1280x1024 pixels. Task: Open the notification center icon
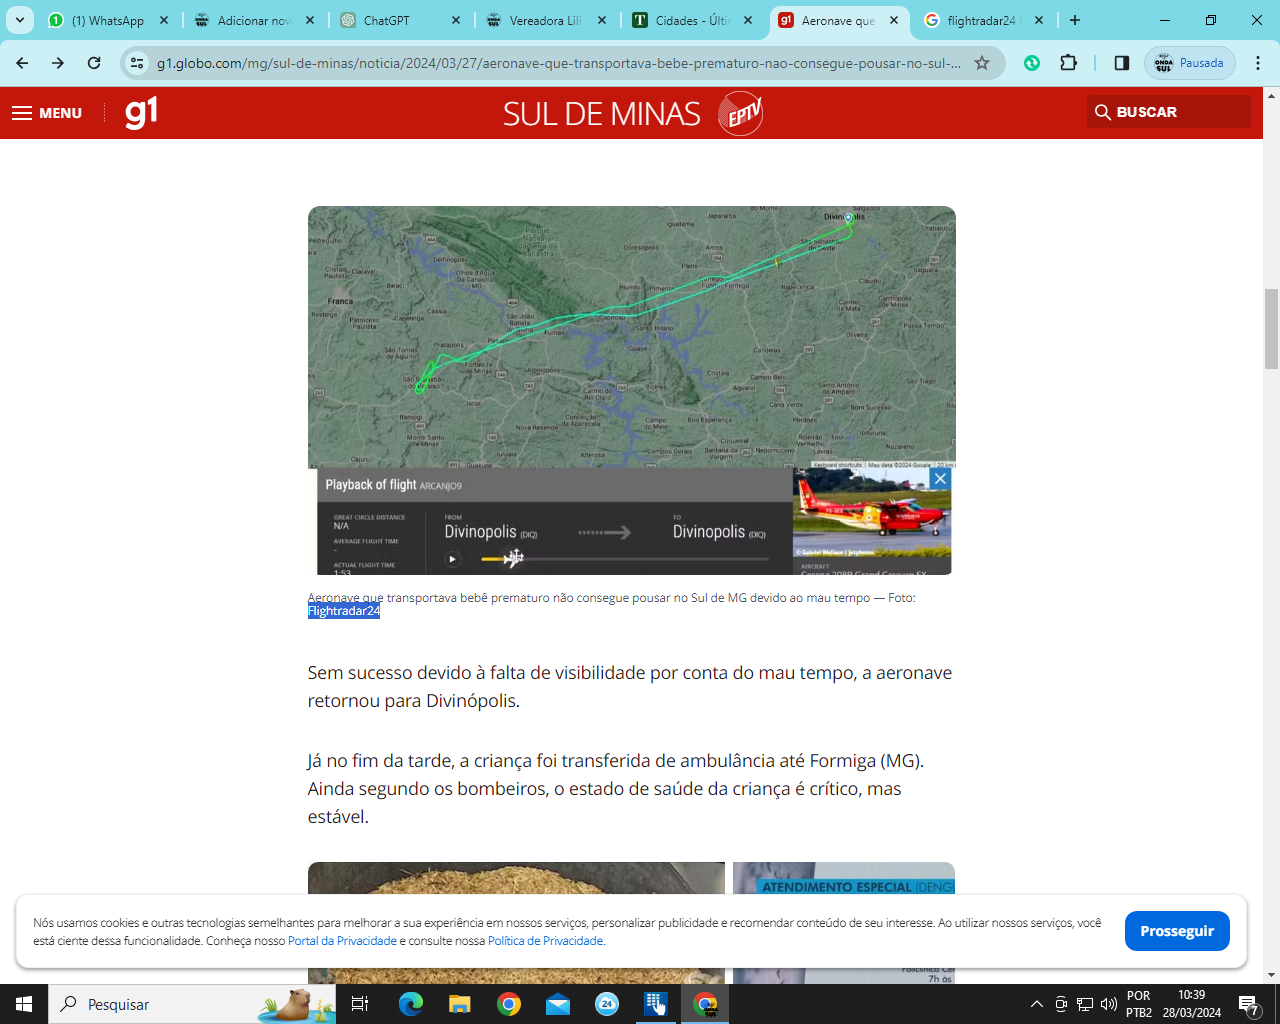pos(1249,1004)
